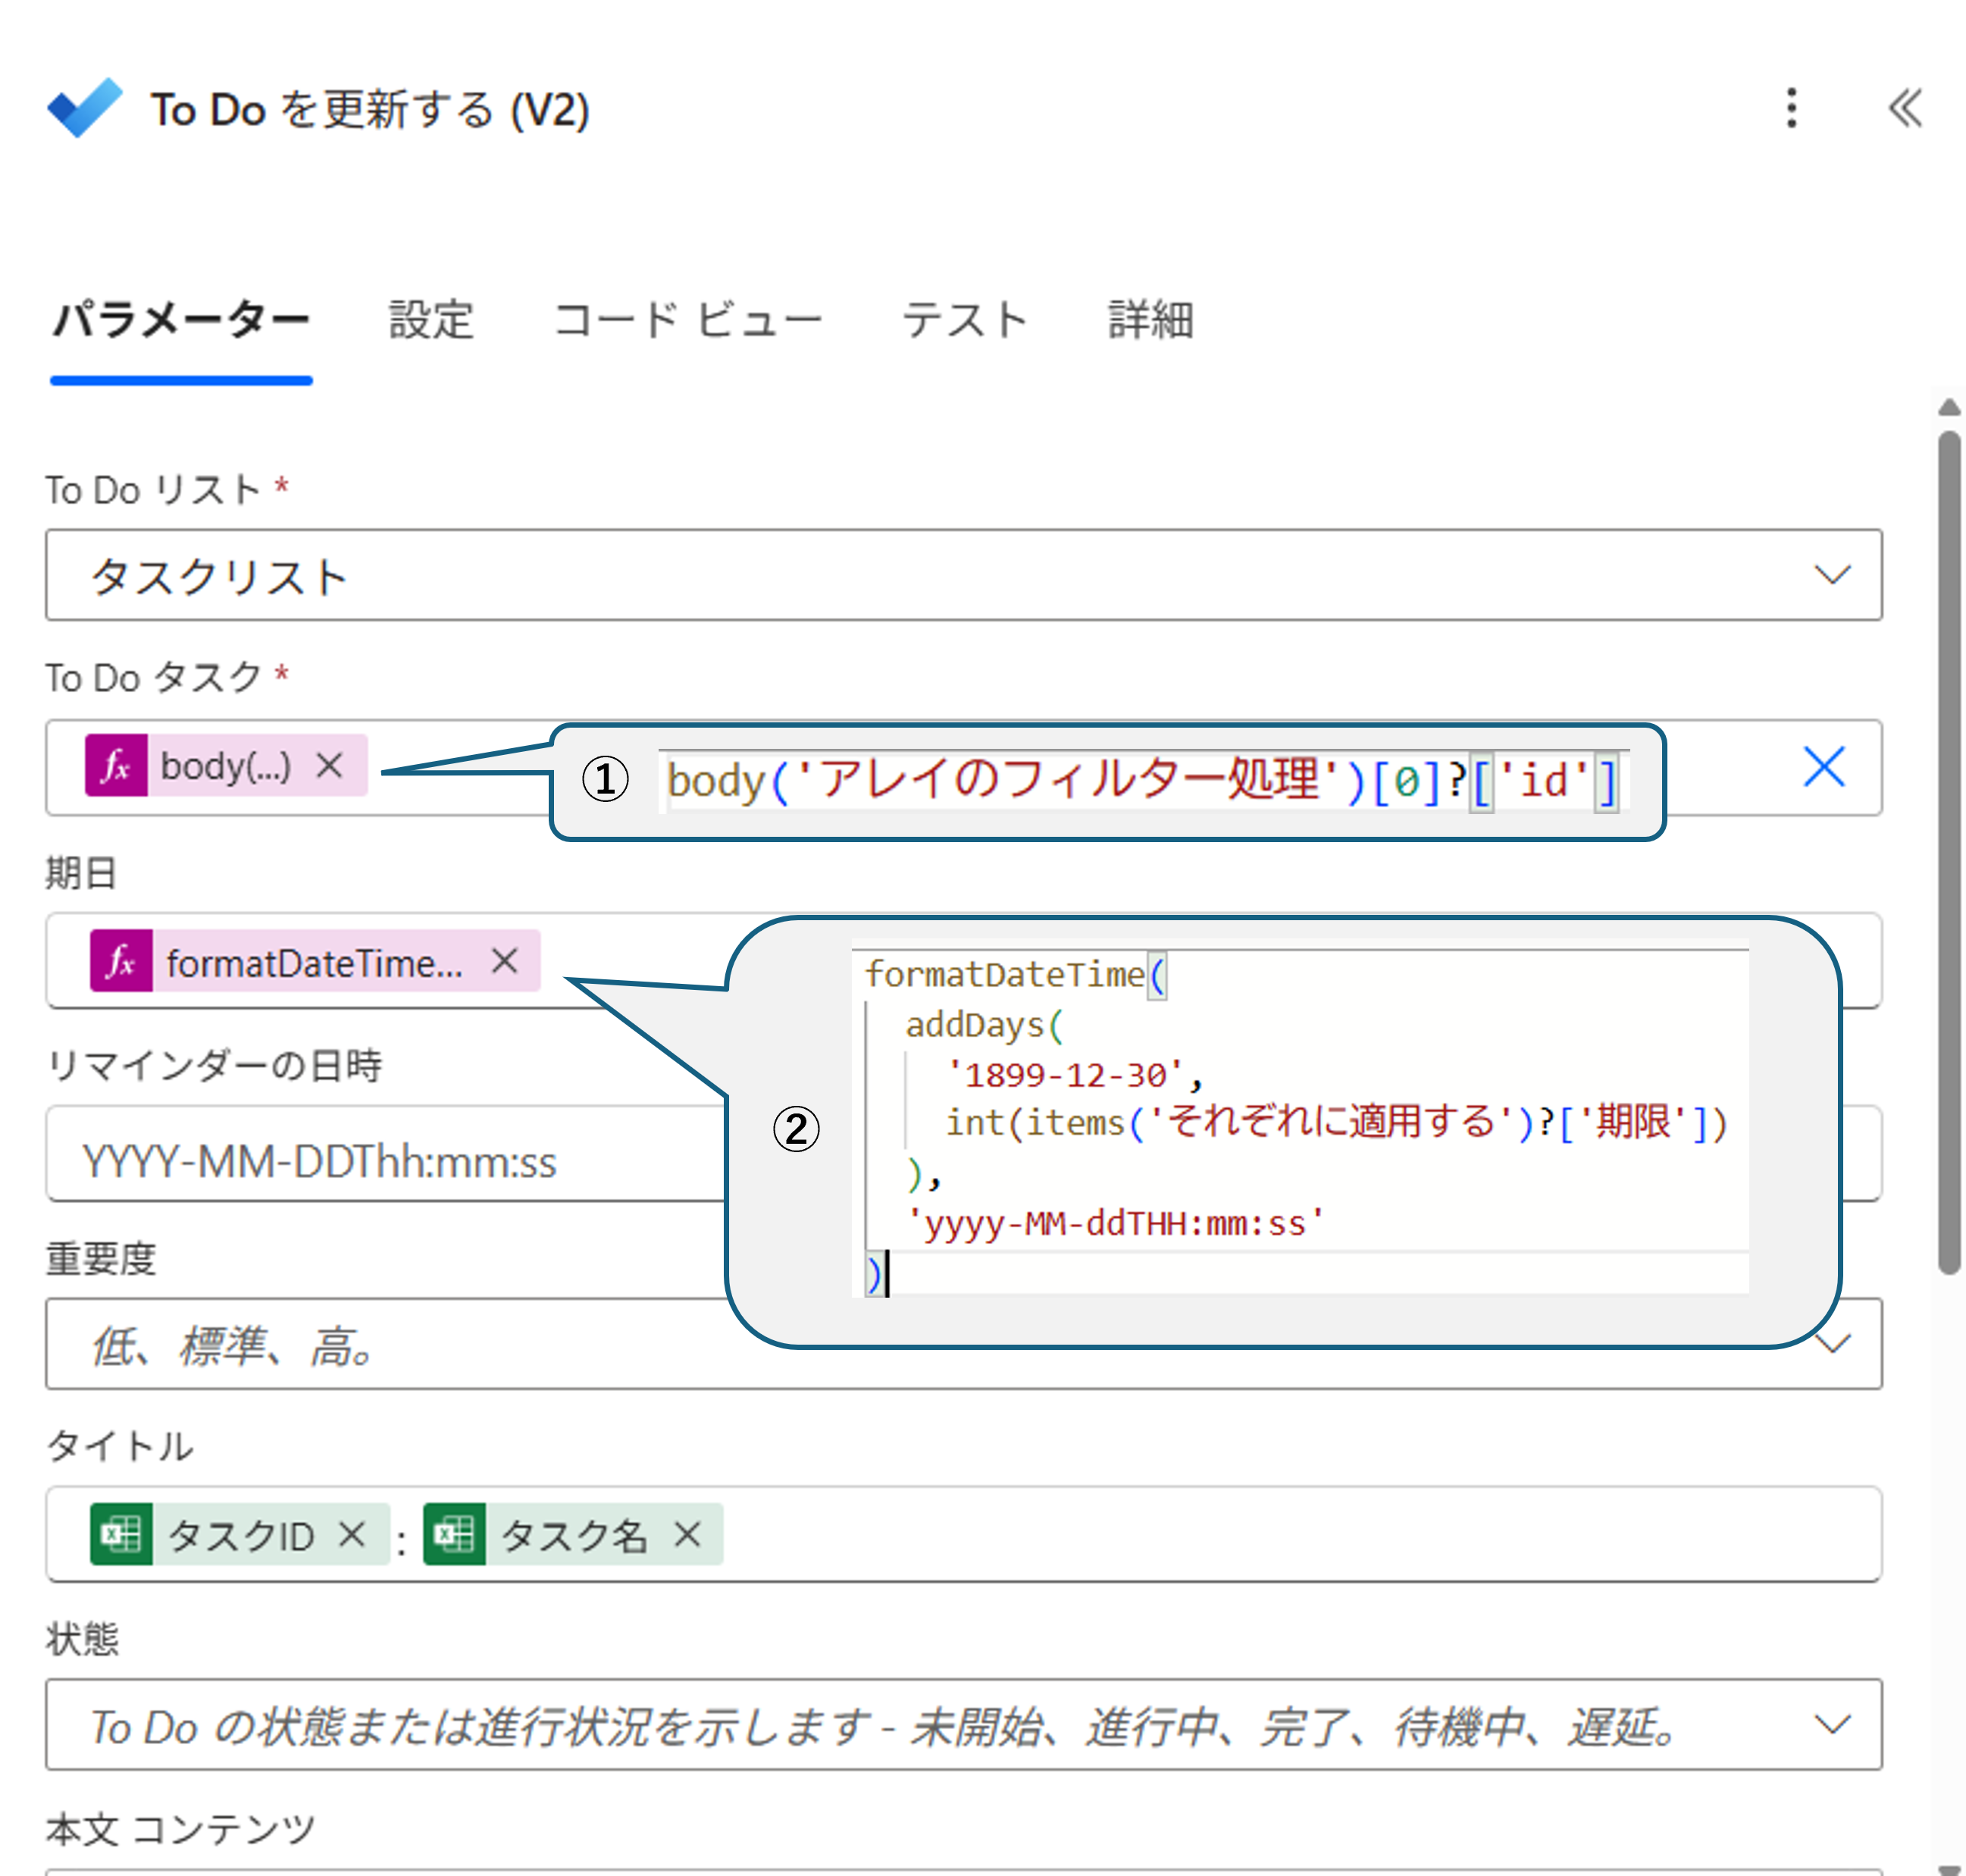Click the 本文 コンテンツ label
The image size is (1966, 1876).
pos(181,1829)
